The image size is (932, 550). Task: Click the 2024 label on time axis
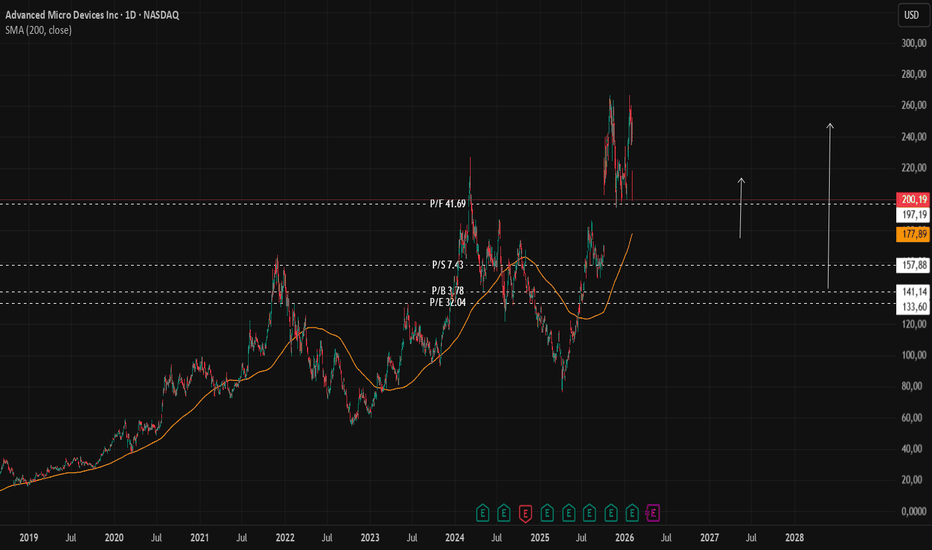[455, 538]
